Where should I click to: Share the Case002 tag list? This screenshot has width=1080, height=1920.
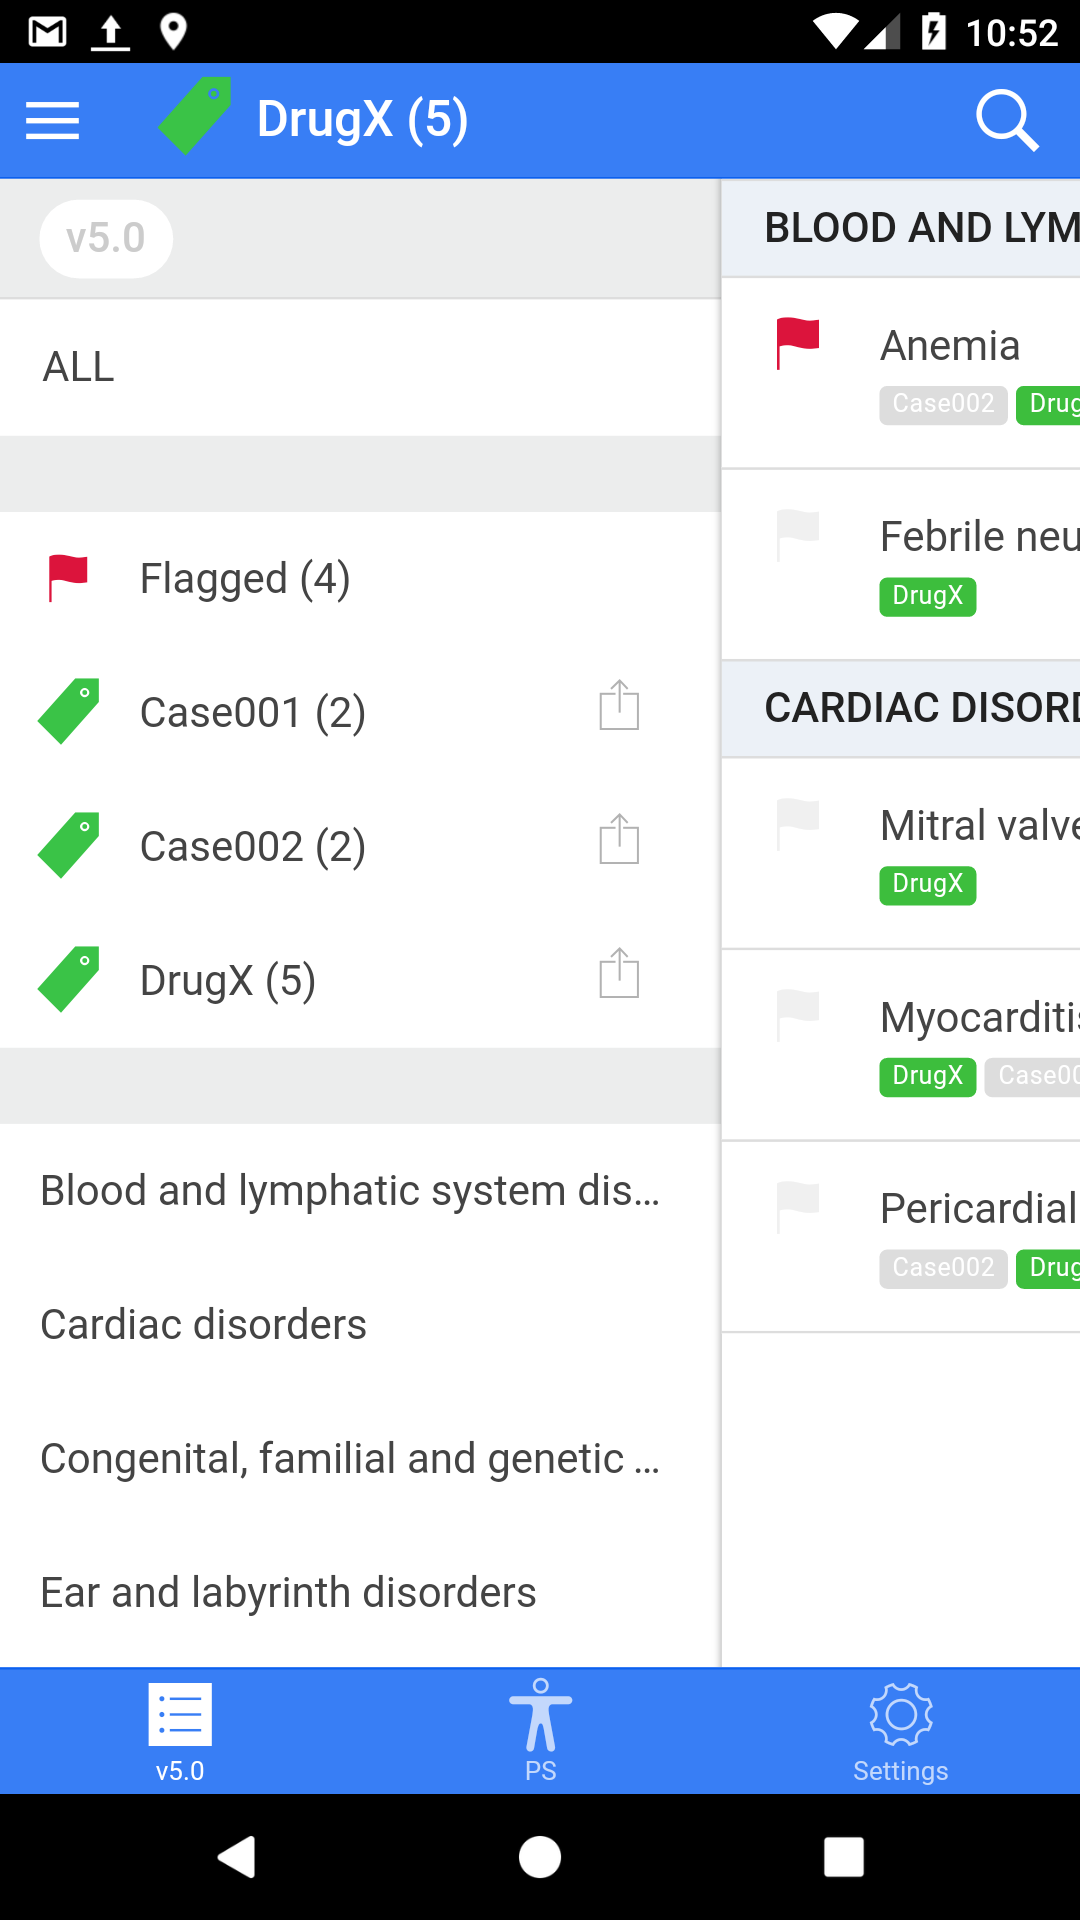619,840
